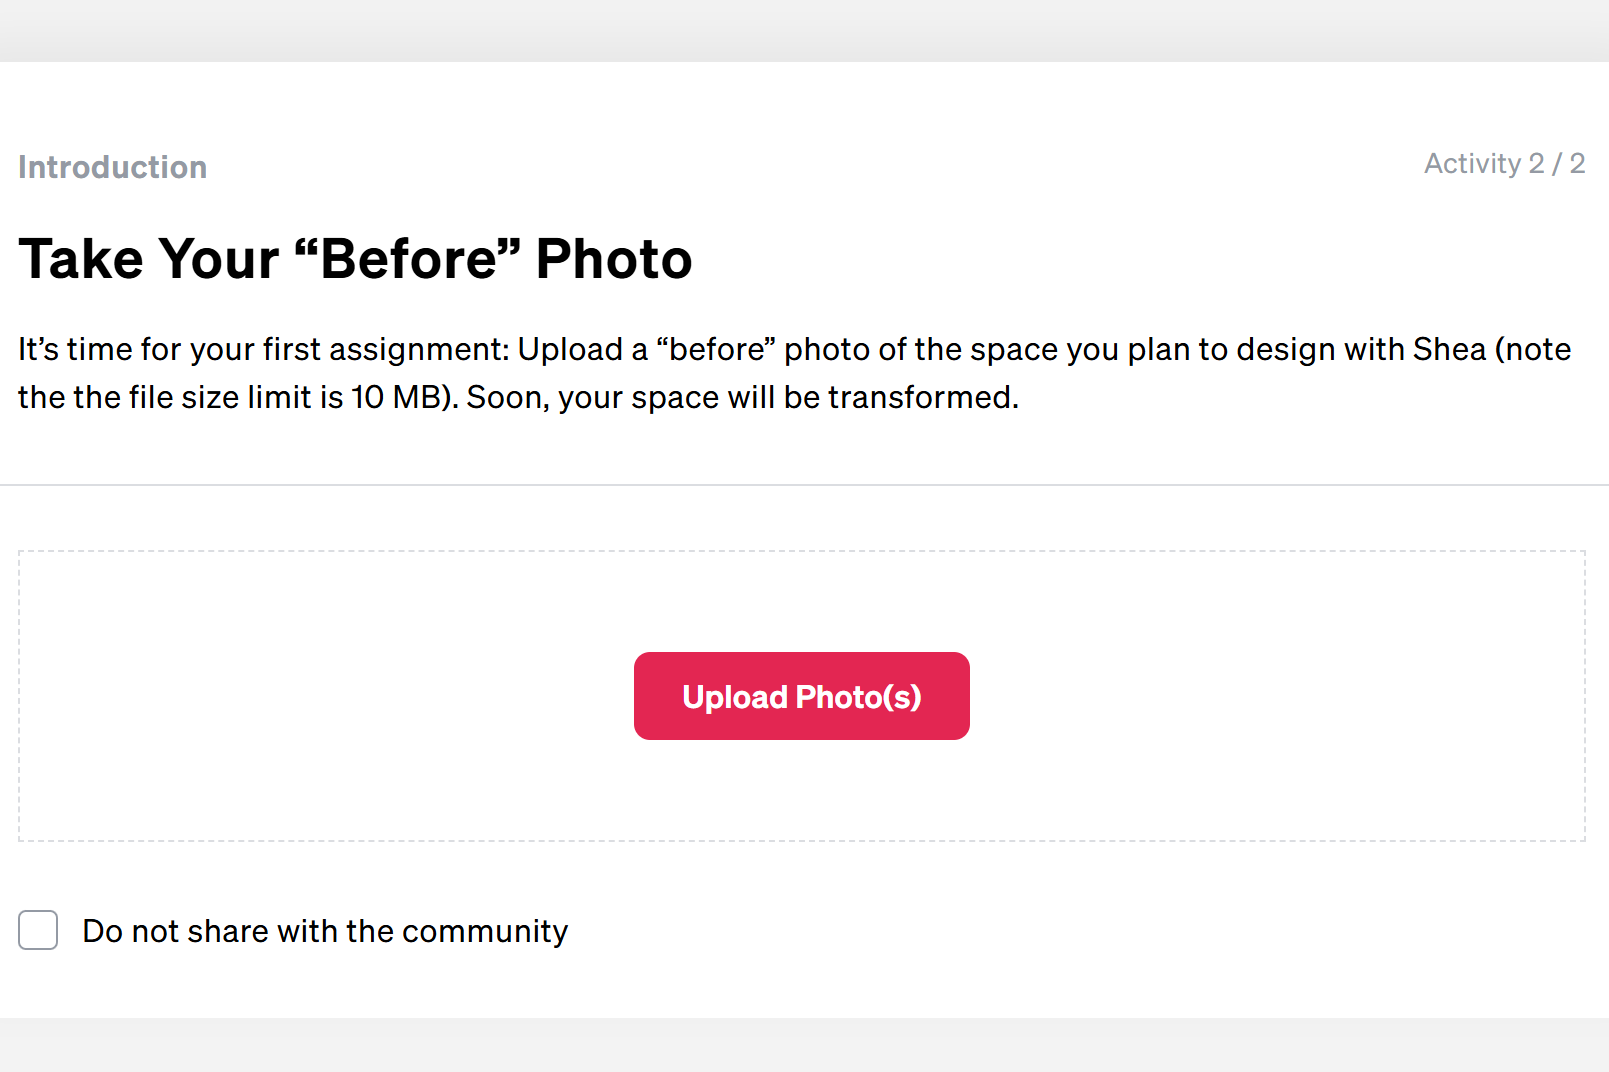Click the Activity 2 / 2 indicator
The width and height of the screenshot is (1609, 1072).
tap(1505, 164)
